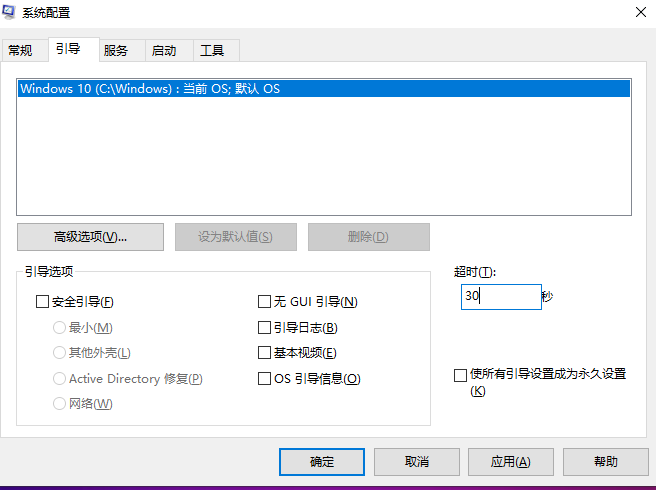The height and width of the screenshot is (490, 656).
Task: Confirm with the 确定 button
Action: 322,462
